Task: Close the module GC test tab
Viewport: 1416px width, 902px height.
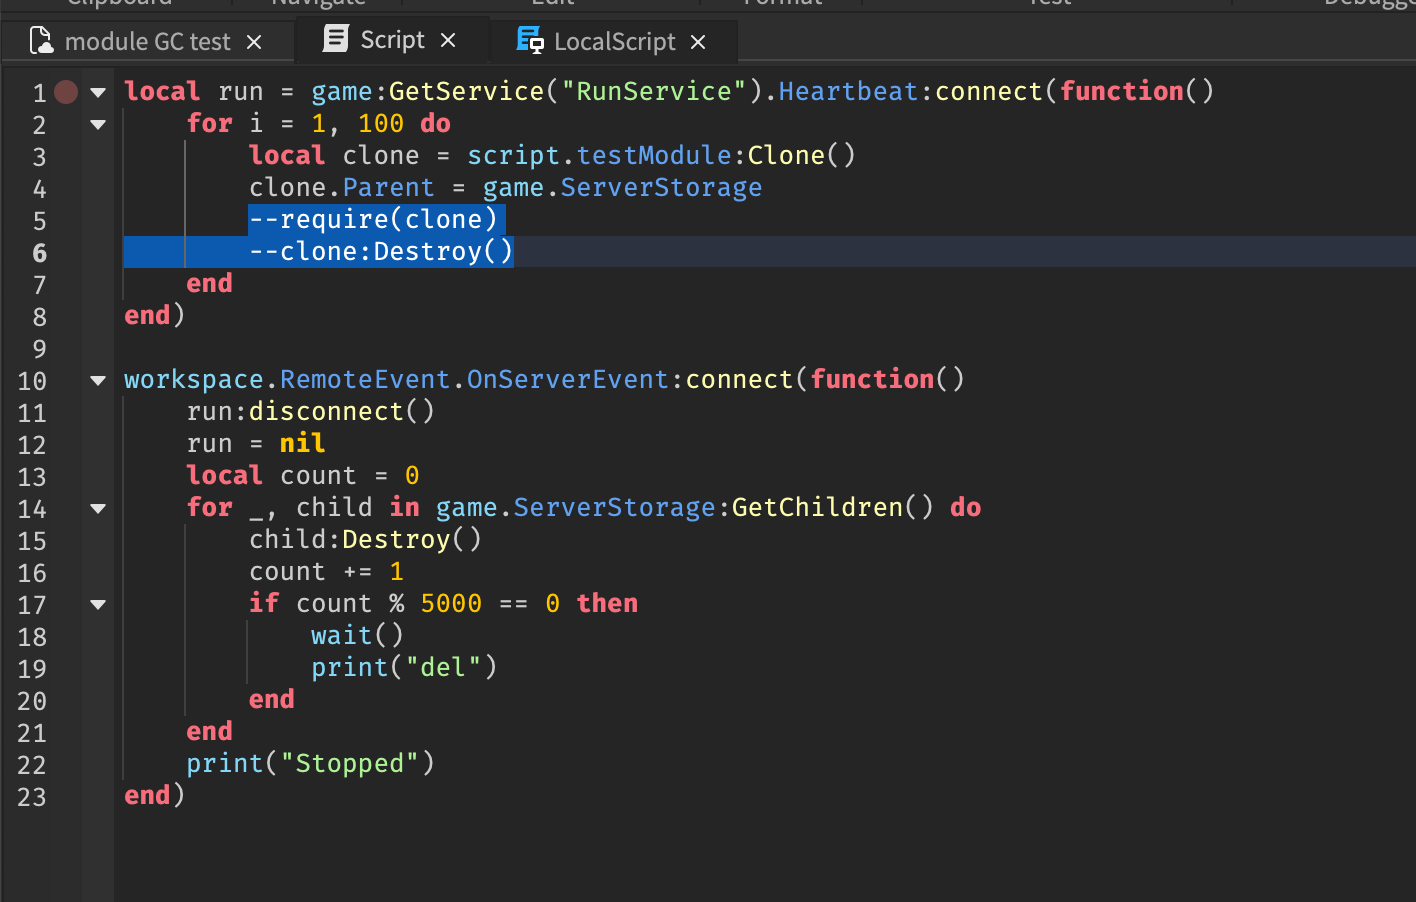Action: click(x=254, y=41)
